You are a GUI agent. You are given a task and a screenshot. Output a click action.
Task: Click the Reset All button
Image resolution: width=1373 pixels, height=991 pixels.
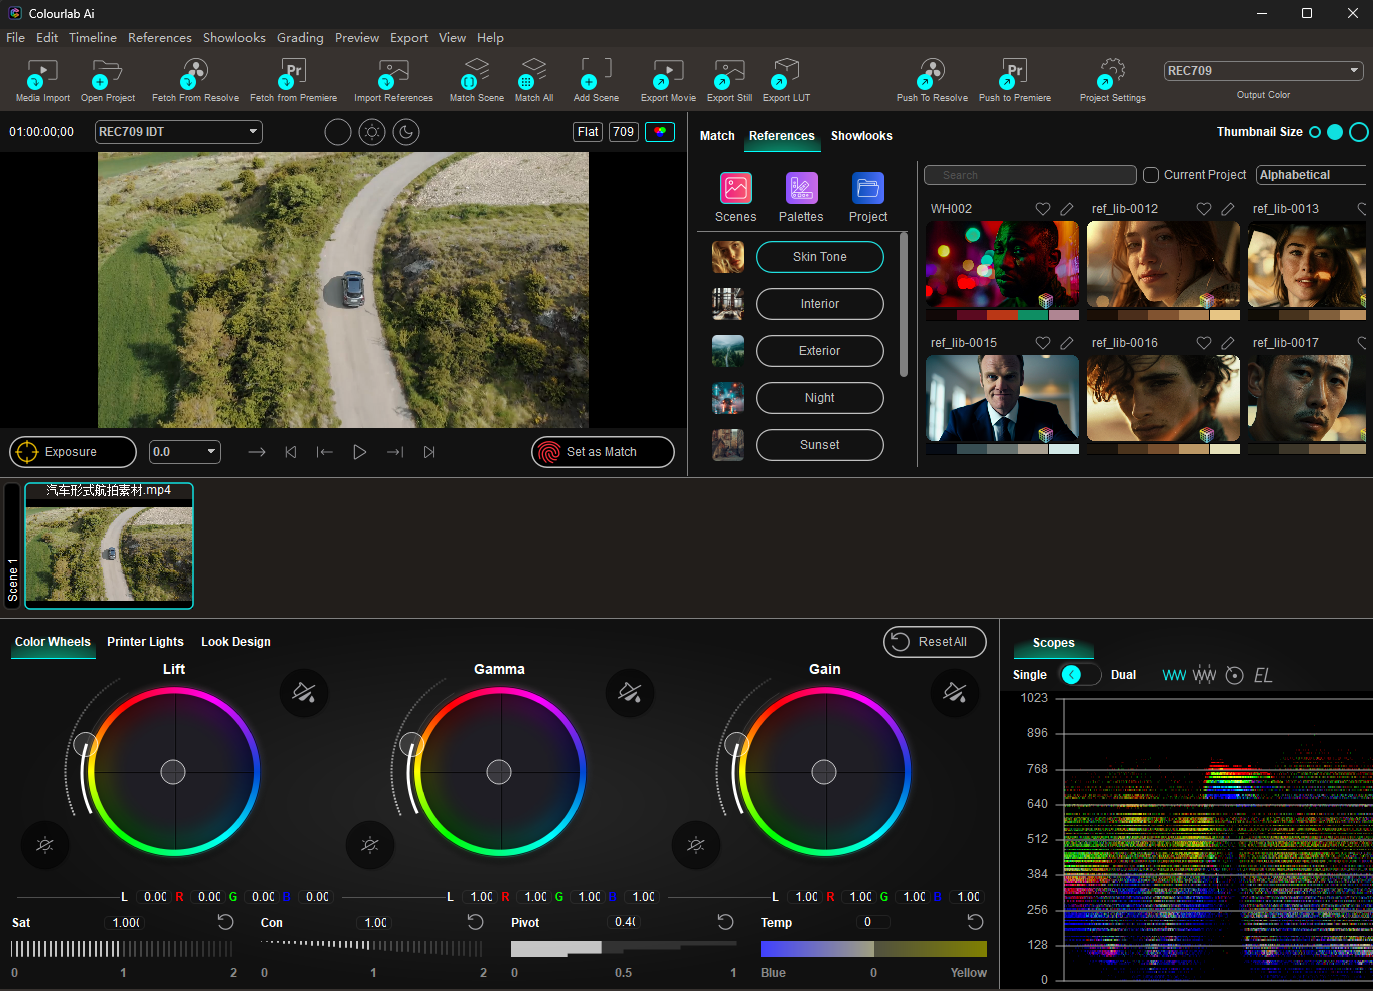935,642
